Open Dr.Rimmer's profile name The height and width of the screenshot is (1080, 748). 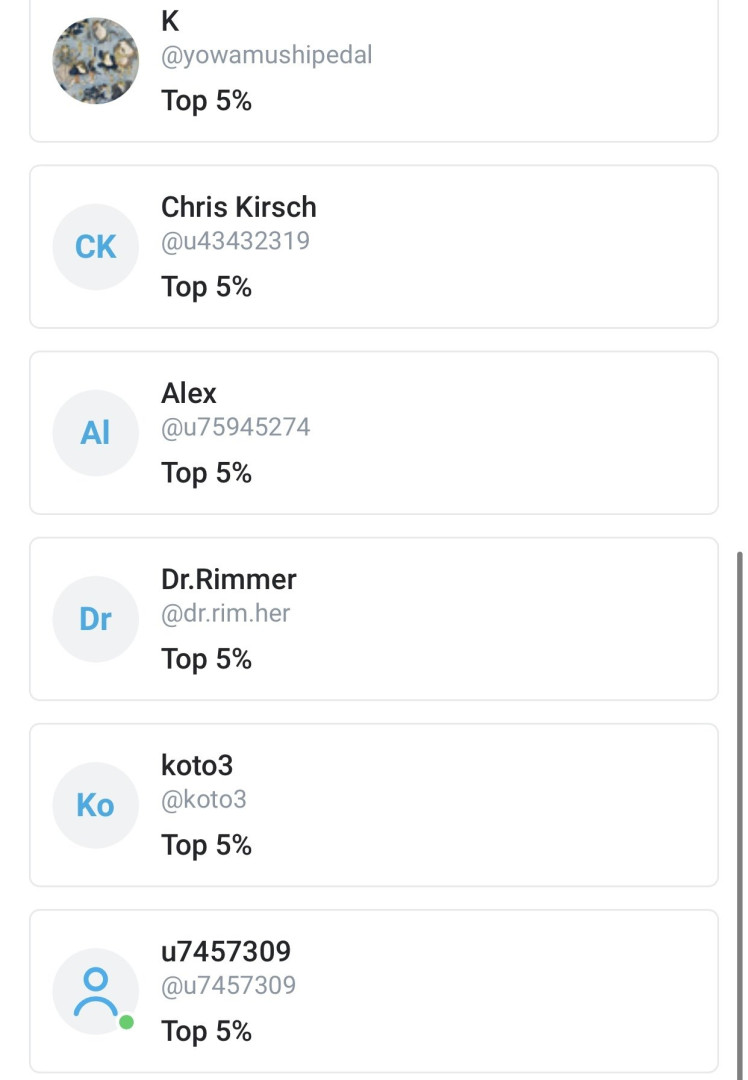229,579
